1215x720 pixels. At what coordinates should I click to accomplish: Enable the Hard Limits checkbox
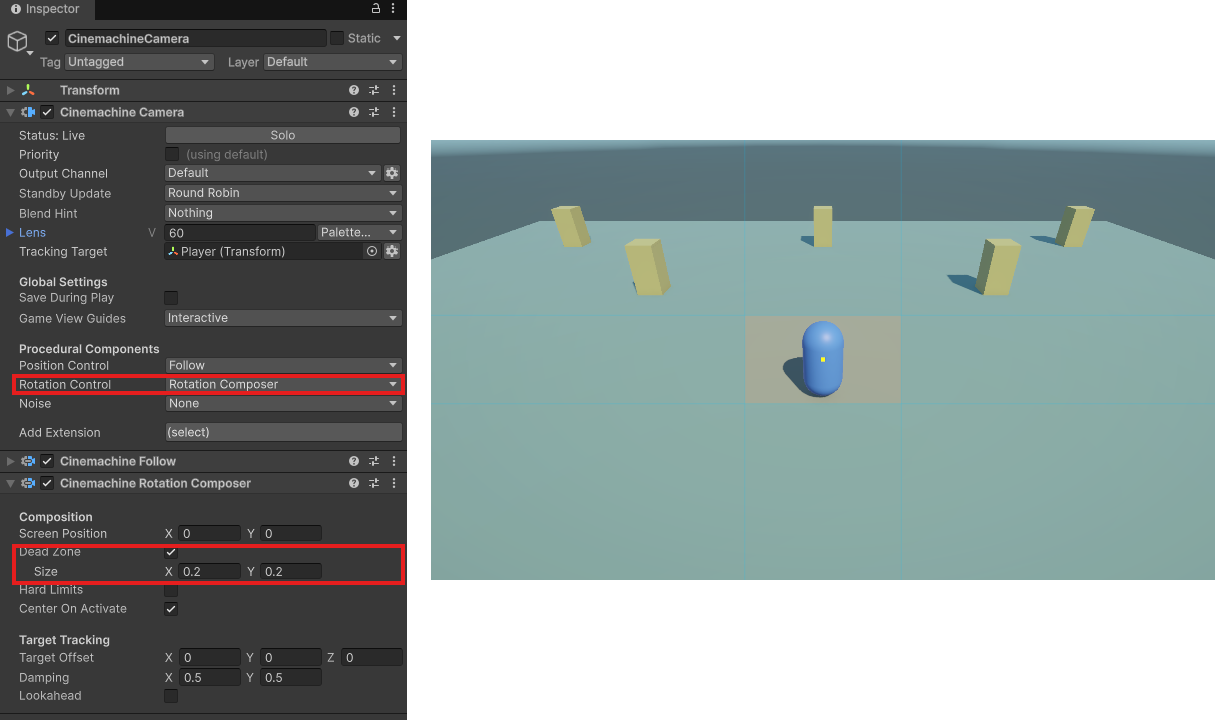click(171, 590)
